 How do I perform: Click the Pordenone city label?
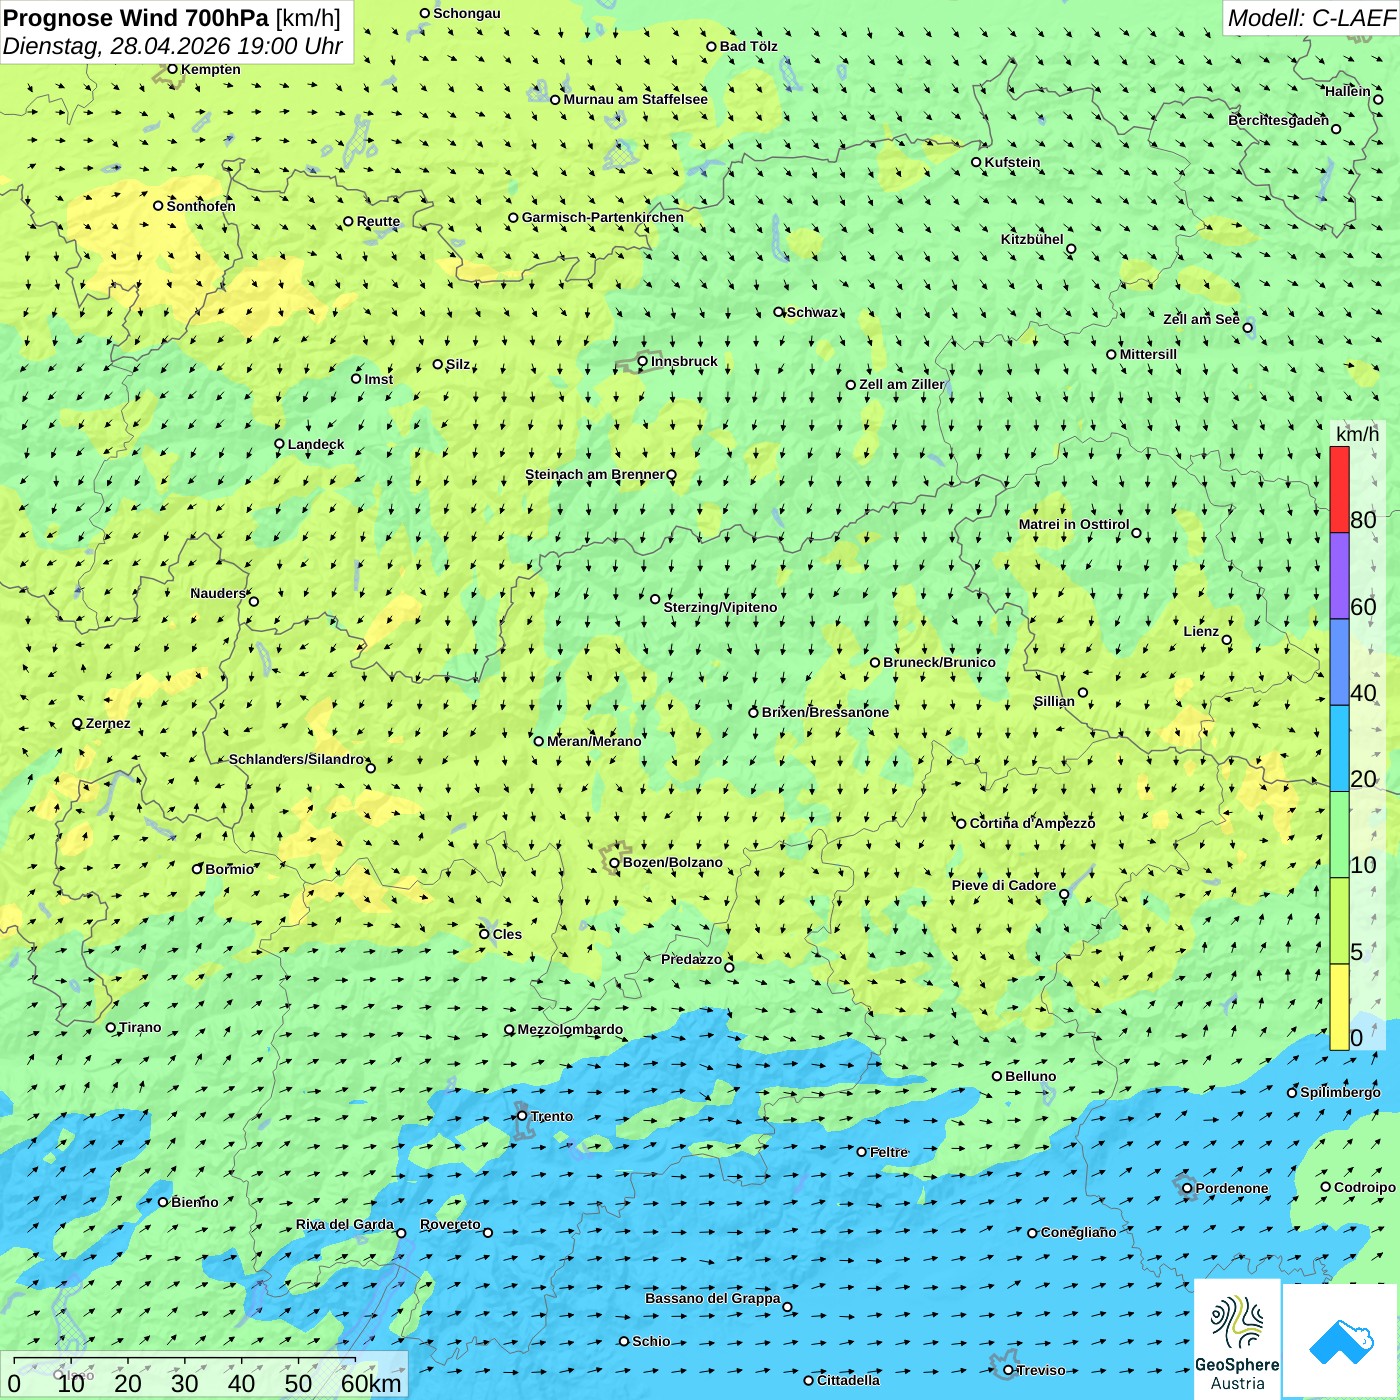tap(1232, 1188)
